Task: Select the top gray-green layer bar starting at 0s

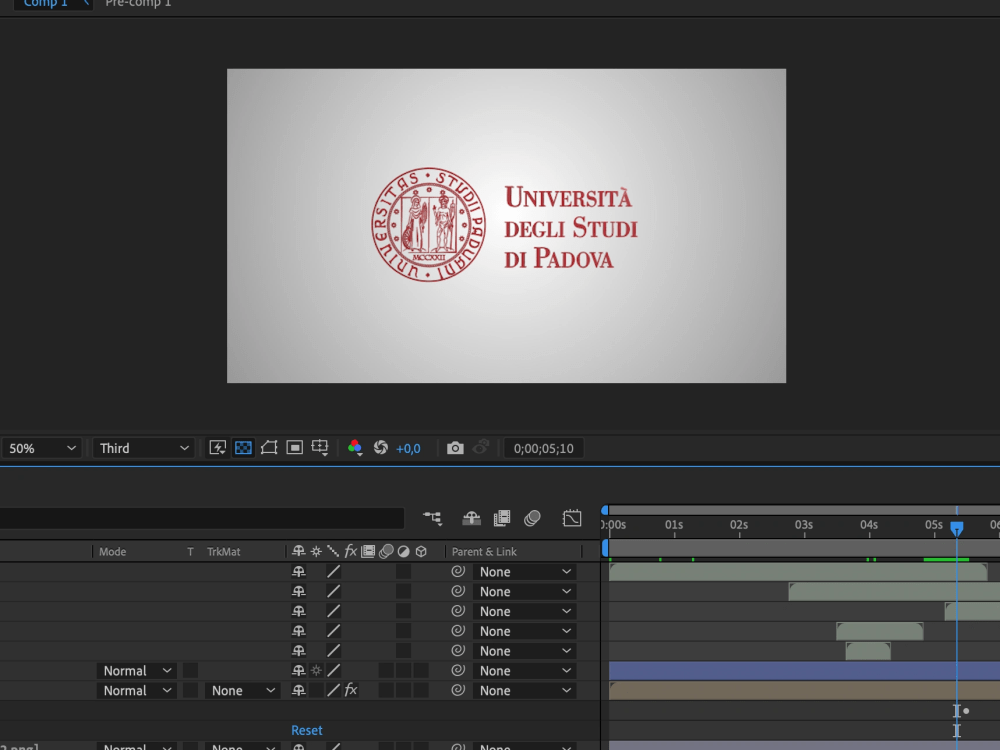Action: click(798, 572)
